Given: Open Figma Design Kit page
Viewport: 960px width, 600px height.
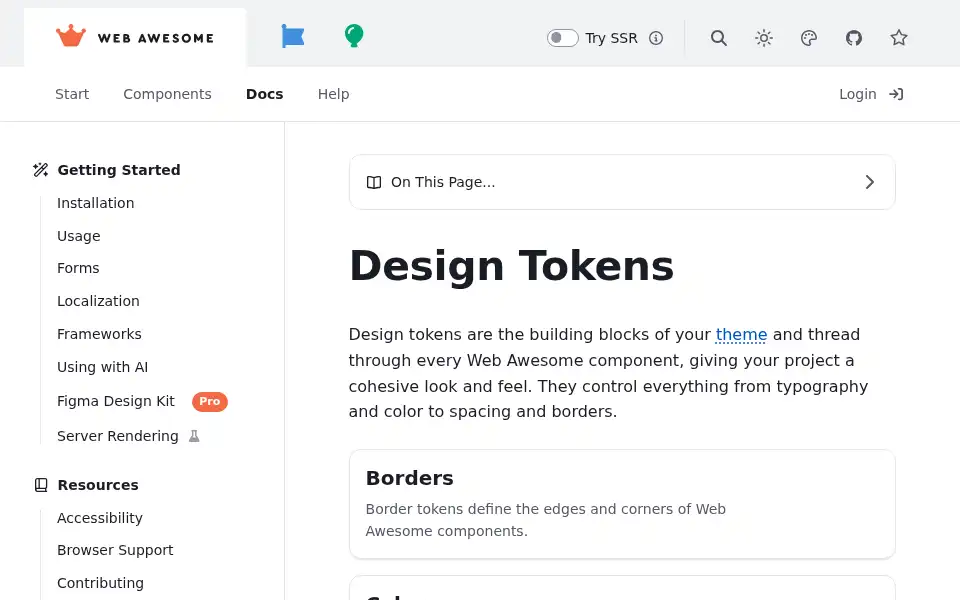Looking at the screenshot, I should tap(116, 401).
